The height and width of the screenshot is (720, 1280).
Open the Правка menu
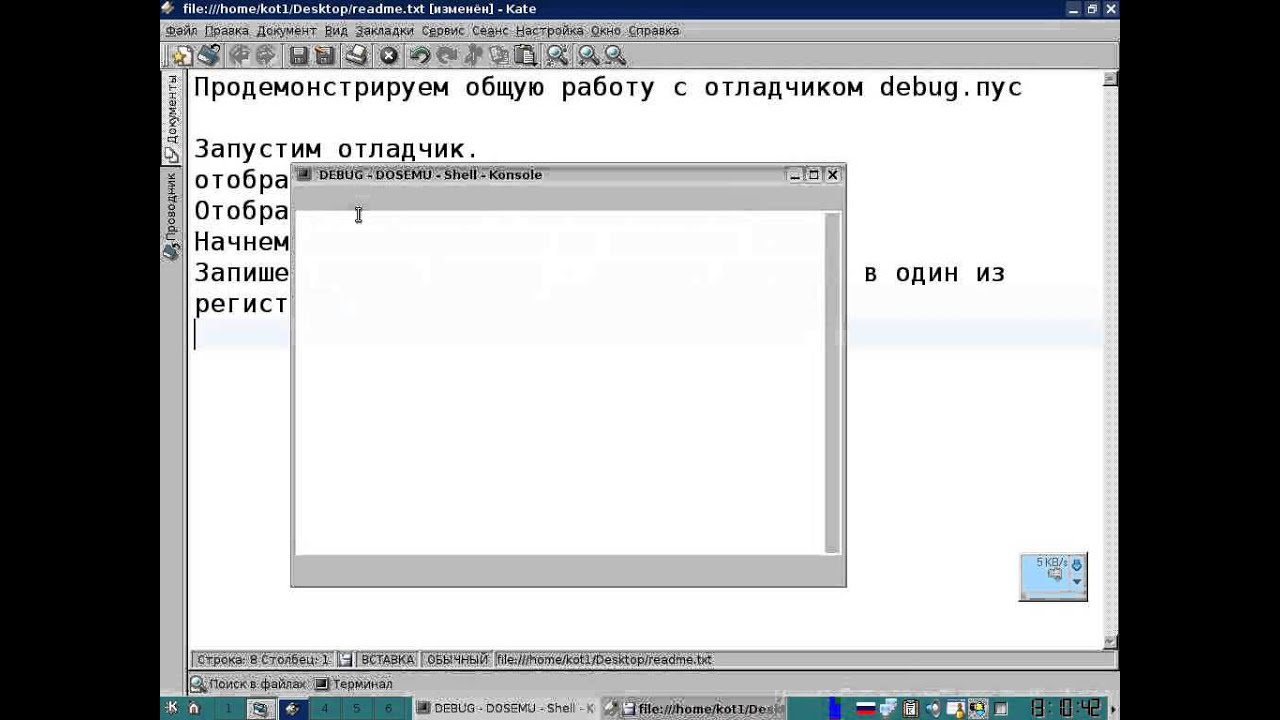click(227, 31)
